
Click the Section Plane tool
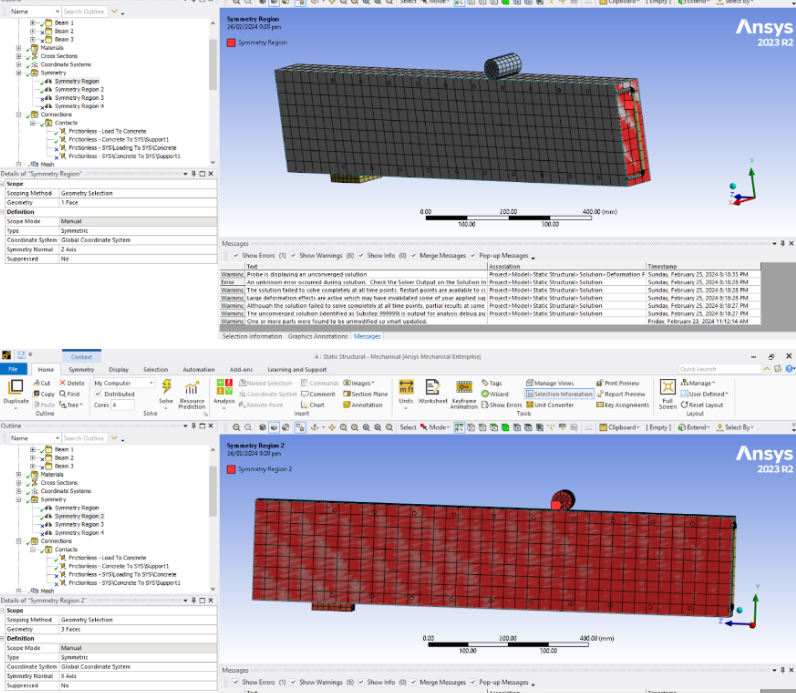(366, 394)
